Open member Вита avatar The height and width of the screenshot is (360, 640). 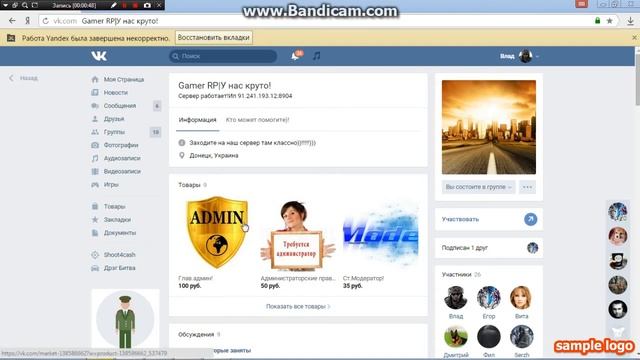pyautogui.click(x=521, y=298)
